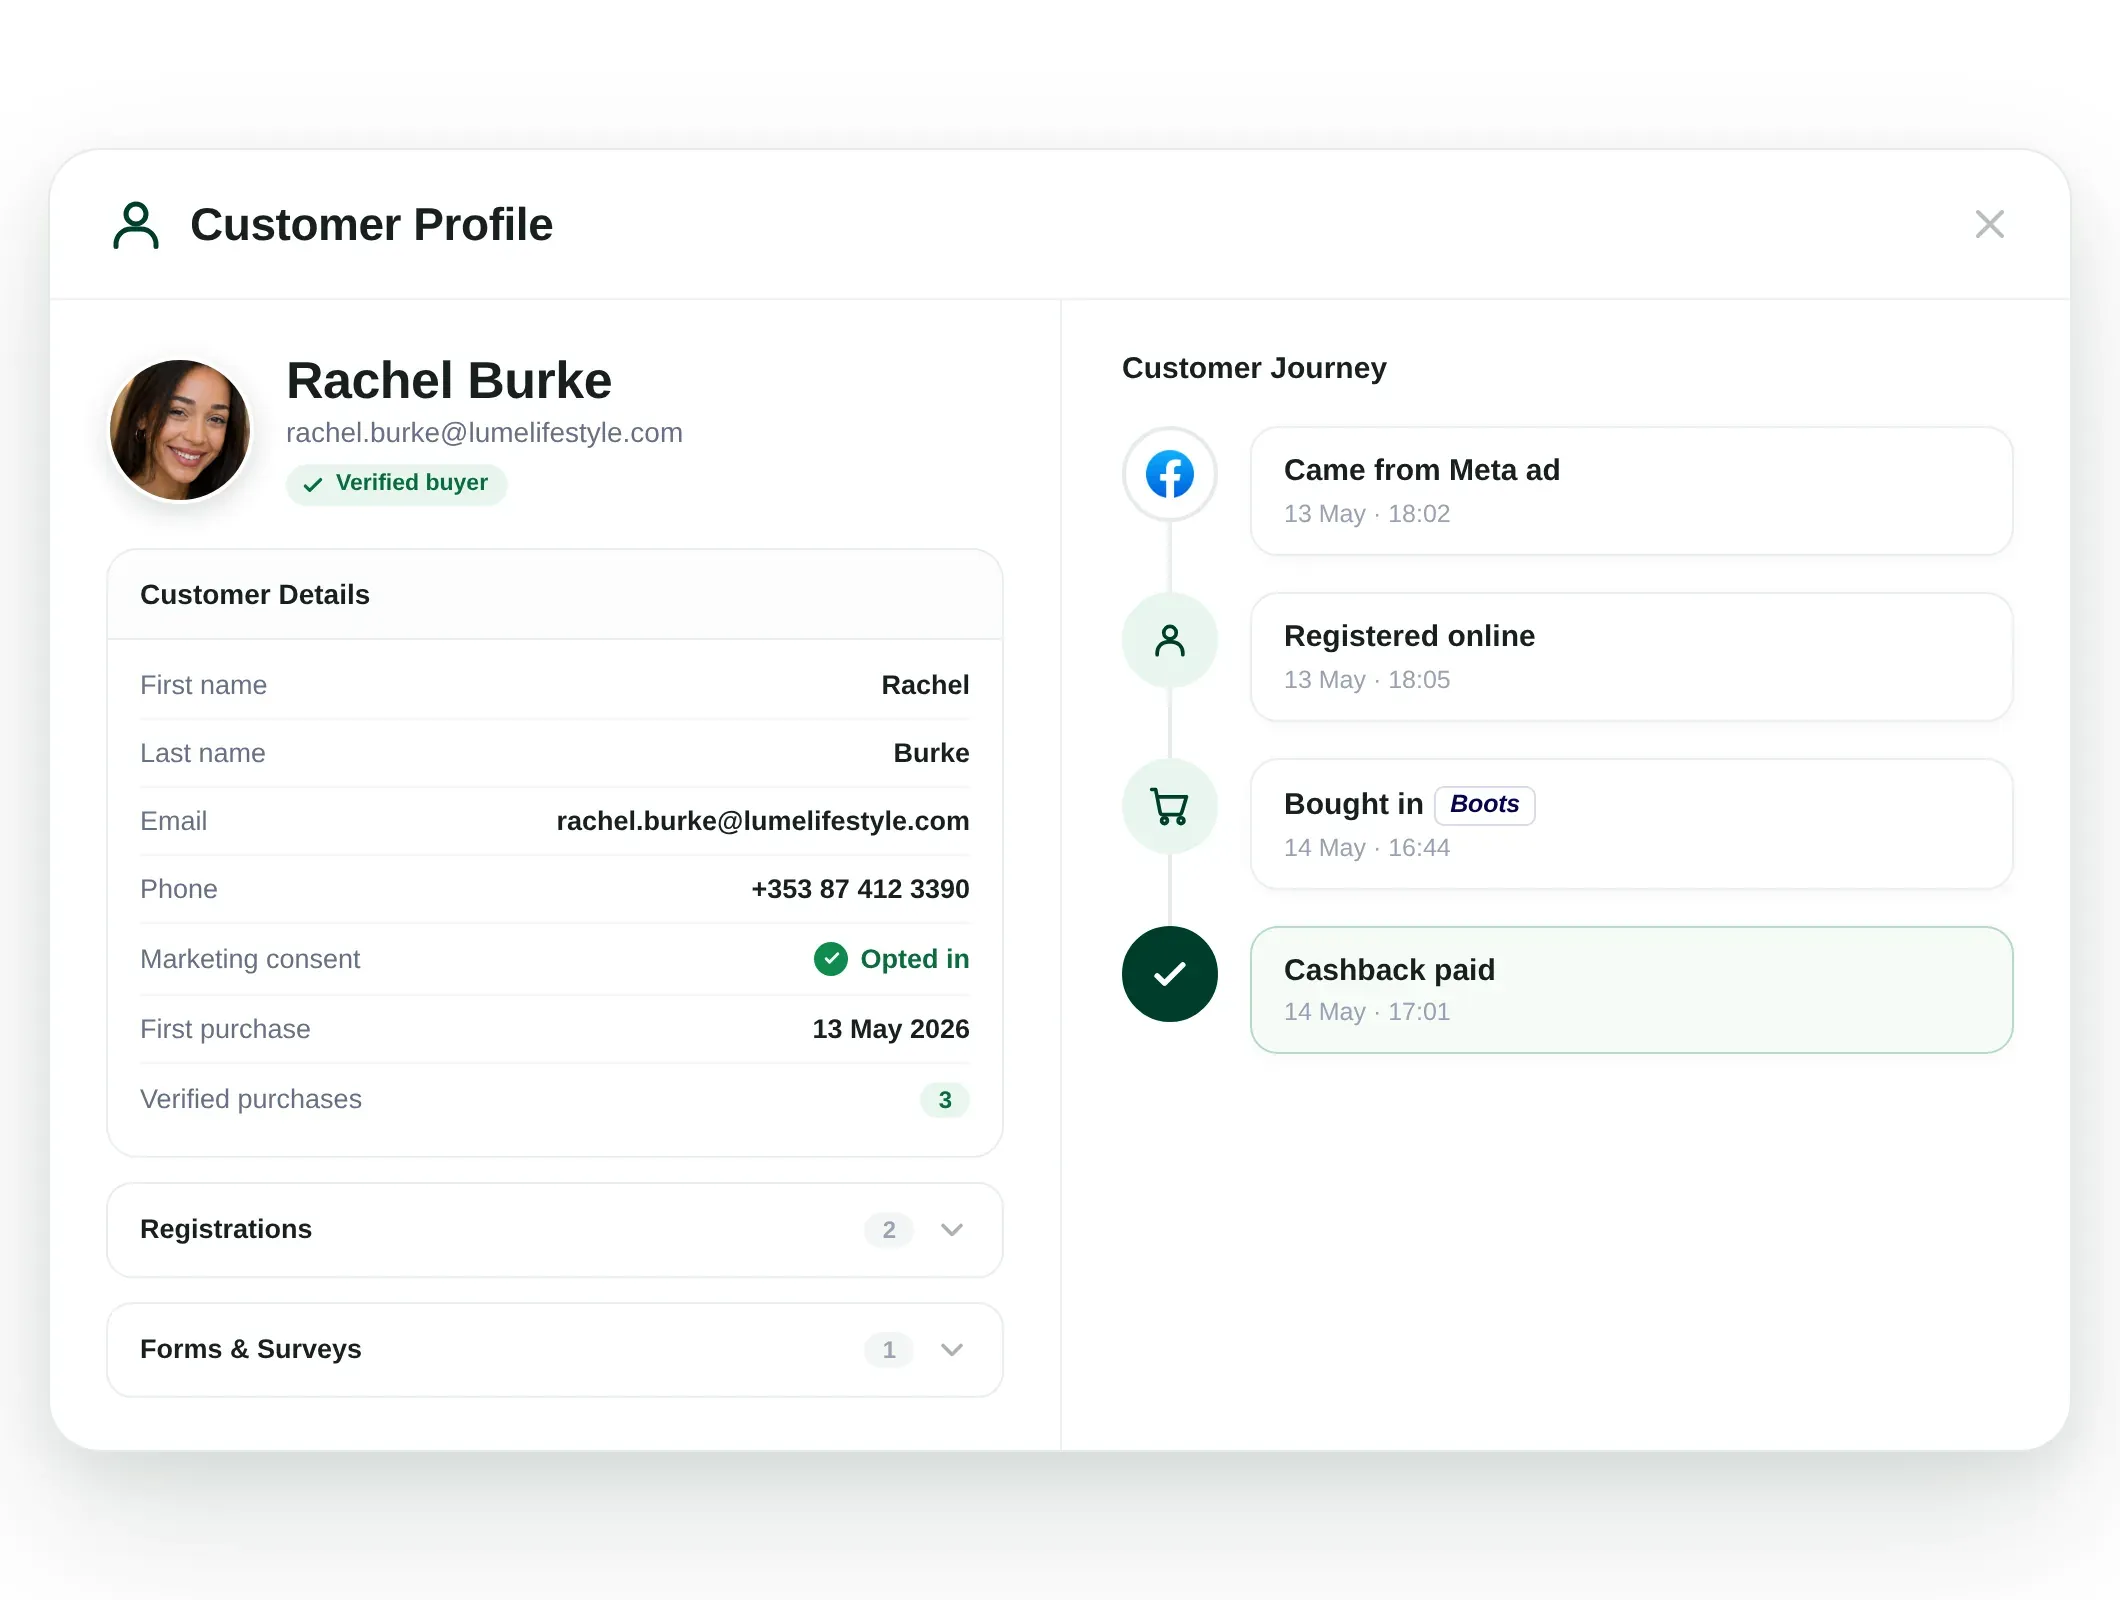Image resolution: width=2120 pixels, height=1600 pixels.
Task: Click the Verified purchases count badge 3
Action: click(944, 1100)
